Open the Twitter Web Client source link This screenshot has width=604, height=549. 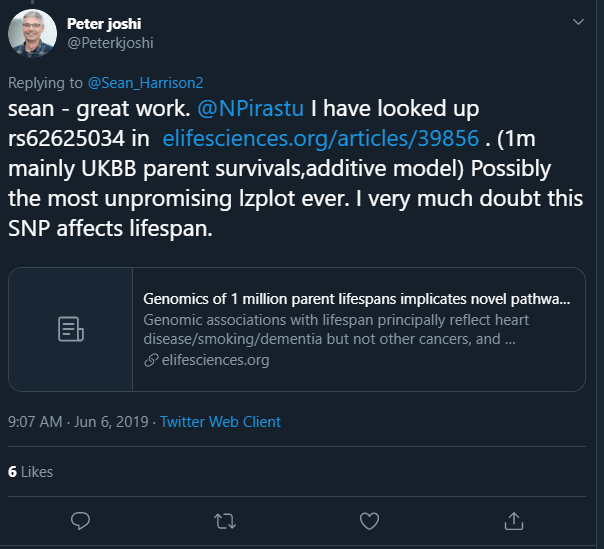pos(220,422)
